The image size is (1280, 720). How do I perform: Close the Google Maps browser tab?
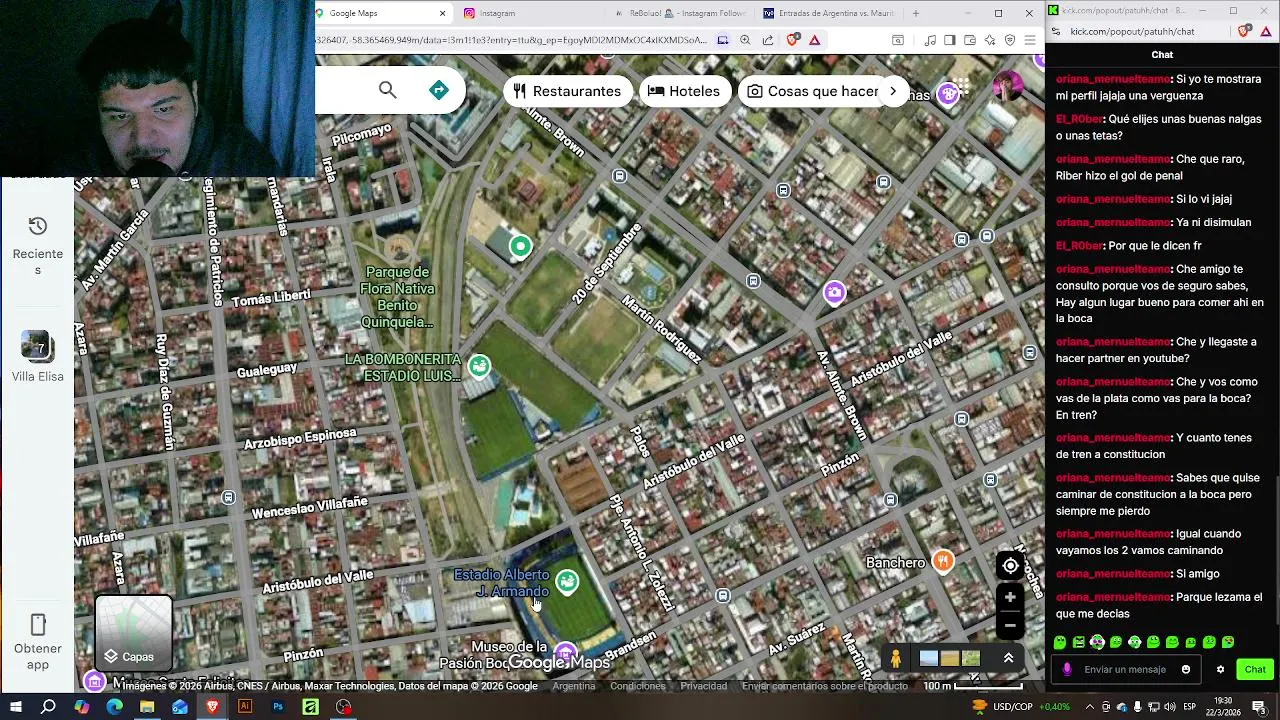pyautogui.click(x=442, y=13)
